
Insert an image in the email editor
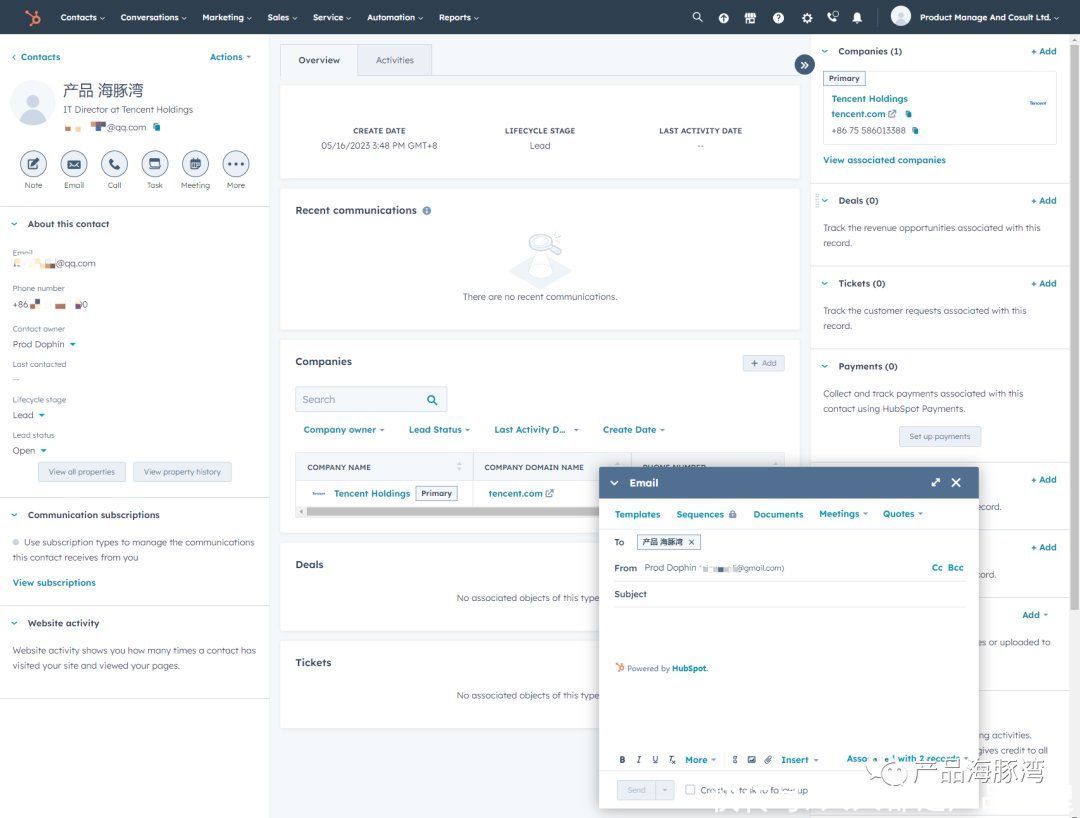(751, 759)
